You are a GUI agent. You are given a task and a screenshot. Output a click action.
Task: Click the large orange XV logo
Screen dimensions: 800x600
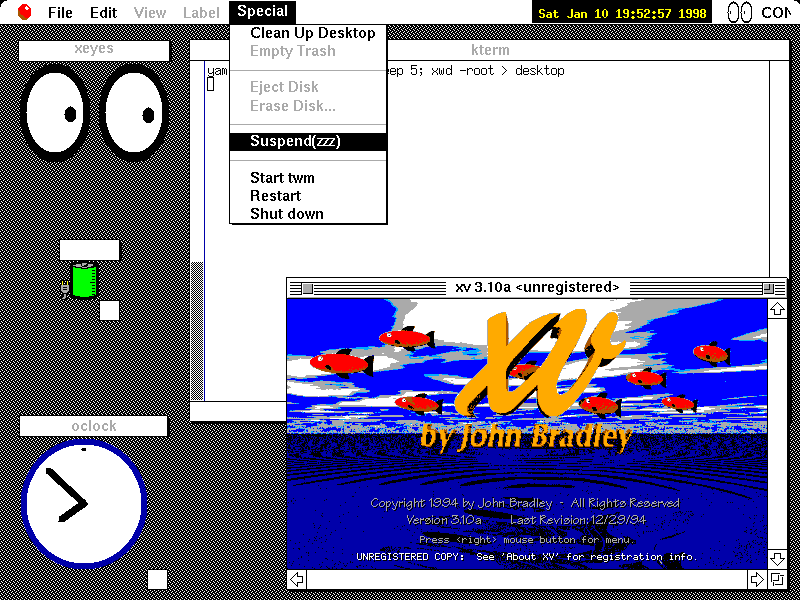540,363
